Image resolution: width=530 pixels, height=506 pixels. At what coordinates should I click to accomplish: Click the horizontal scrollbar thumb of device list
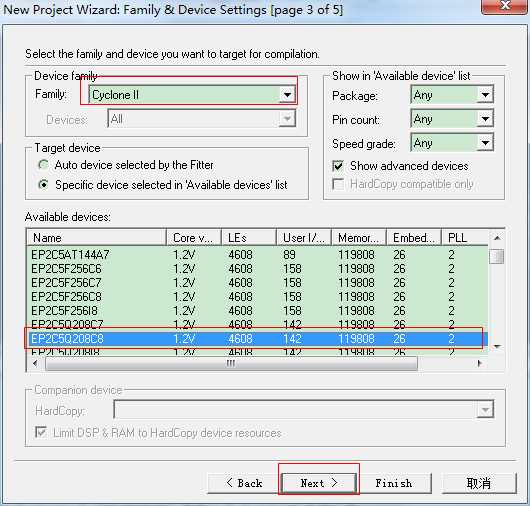[x=231, y=363]
